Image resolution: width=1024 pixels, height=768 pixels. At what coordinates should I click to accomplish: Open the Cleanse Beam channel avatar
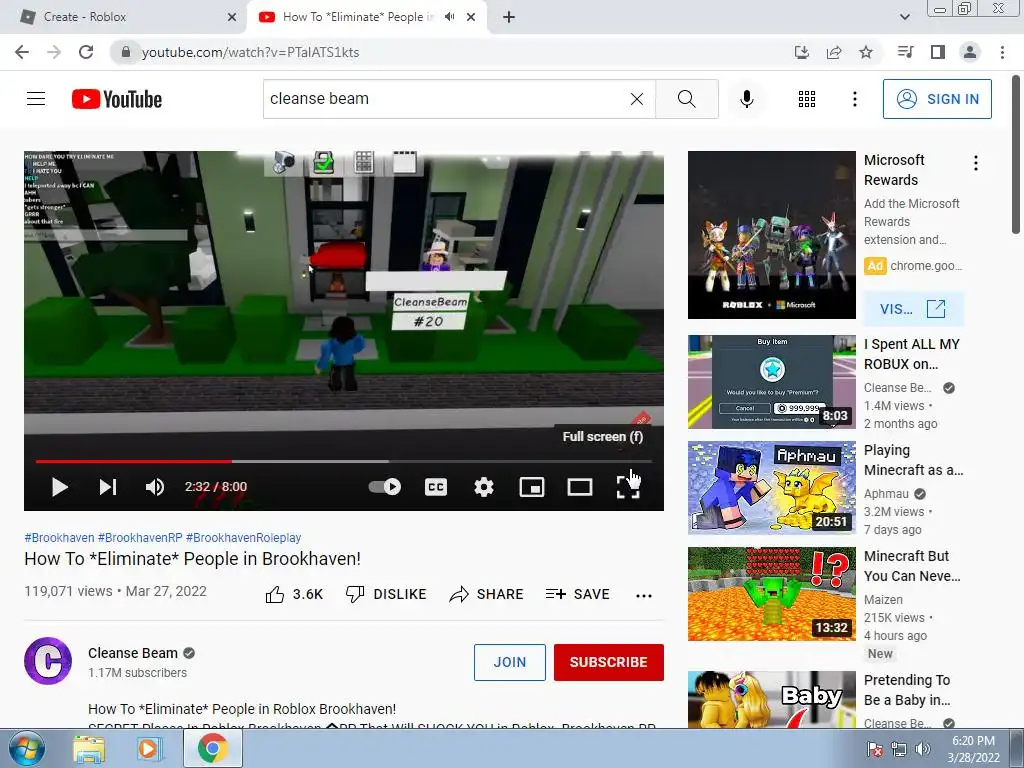pos(48,661)
